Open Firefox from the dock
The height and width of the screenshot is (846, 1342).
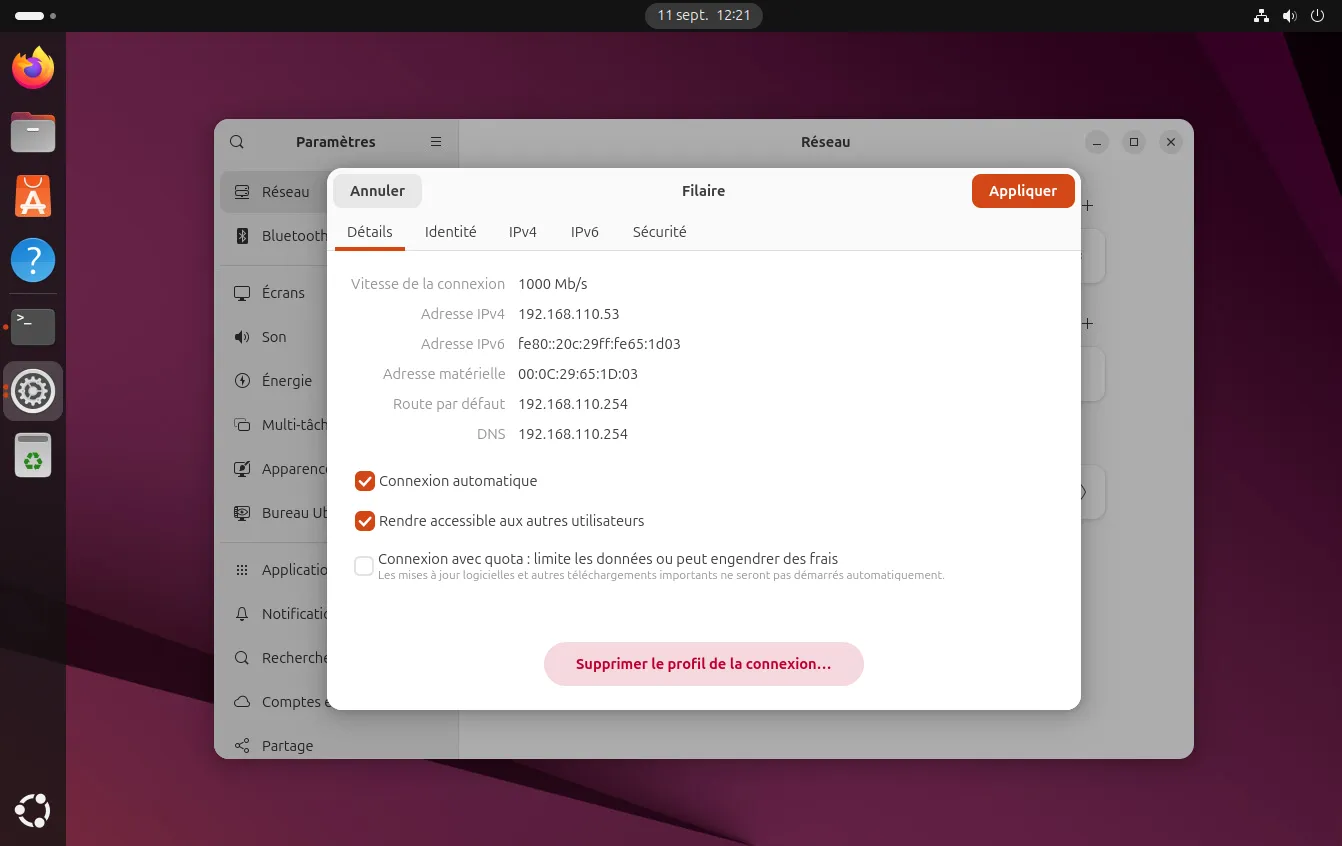point(33,68)
